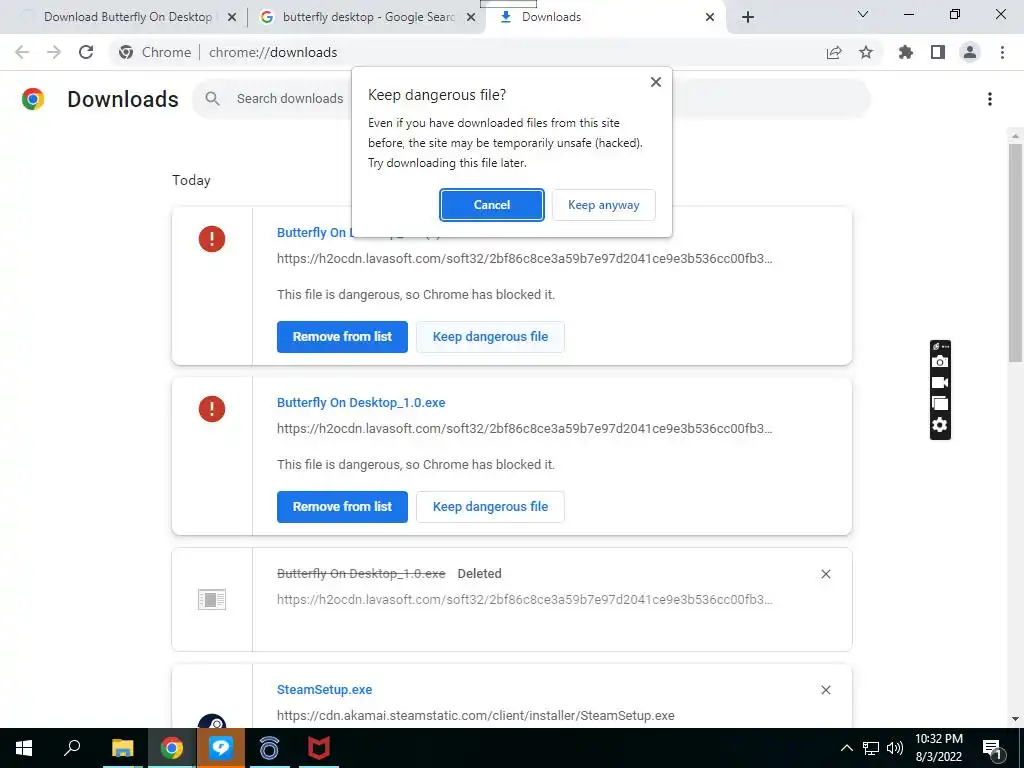This screenshot has height=768, width=1024.
Task: Keep dangerous file Butterfly On Desktop_1.0.exe
Action: (x=490, y=507)
